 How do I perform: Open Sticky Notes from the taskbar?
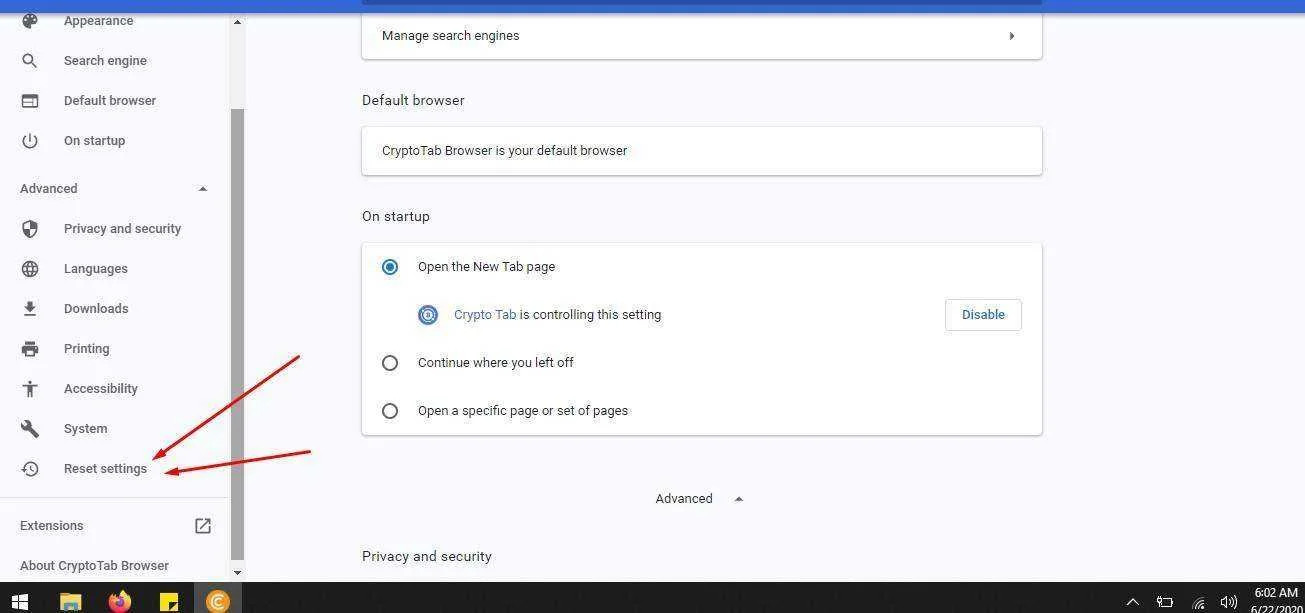click(168, 601)
